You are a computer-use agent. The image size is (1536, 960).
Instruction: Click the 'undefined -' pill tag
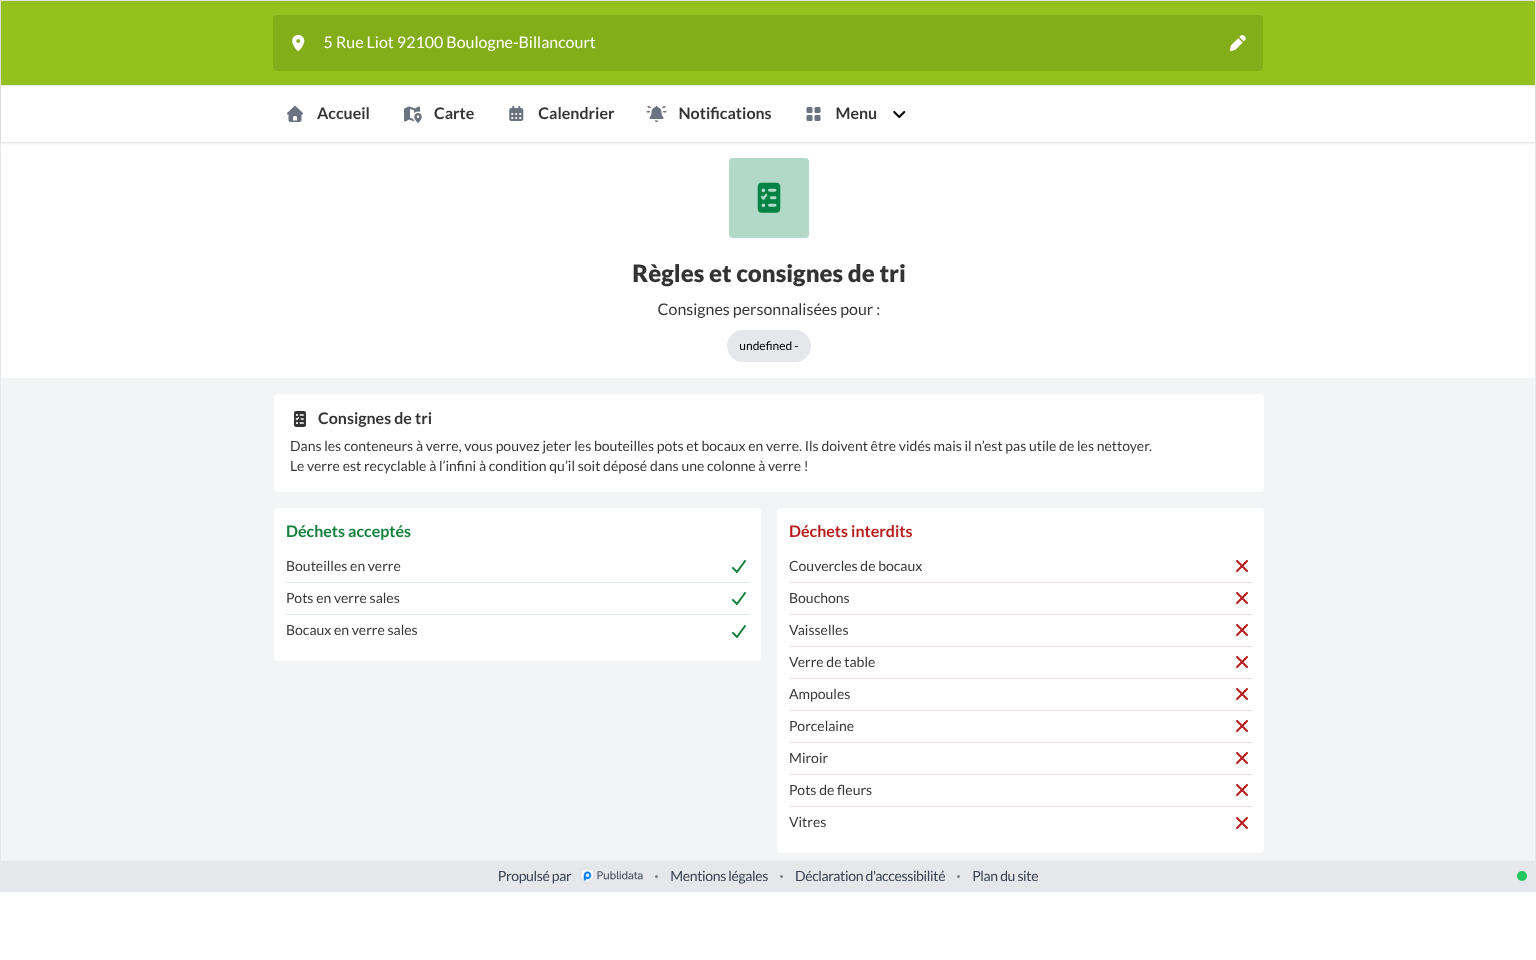769,346
